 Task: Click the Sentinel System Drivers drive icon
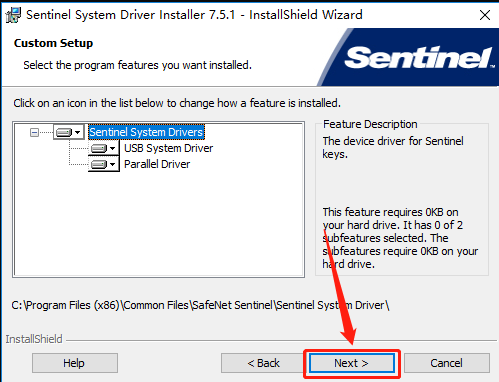click(64, 132)
